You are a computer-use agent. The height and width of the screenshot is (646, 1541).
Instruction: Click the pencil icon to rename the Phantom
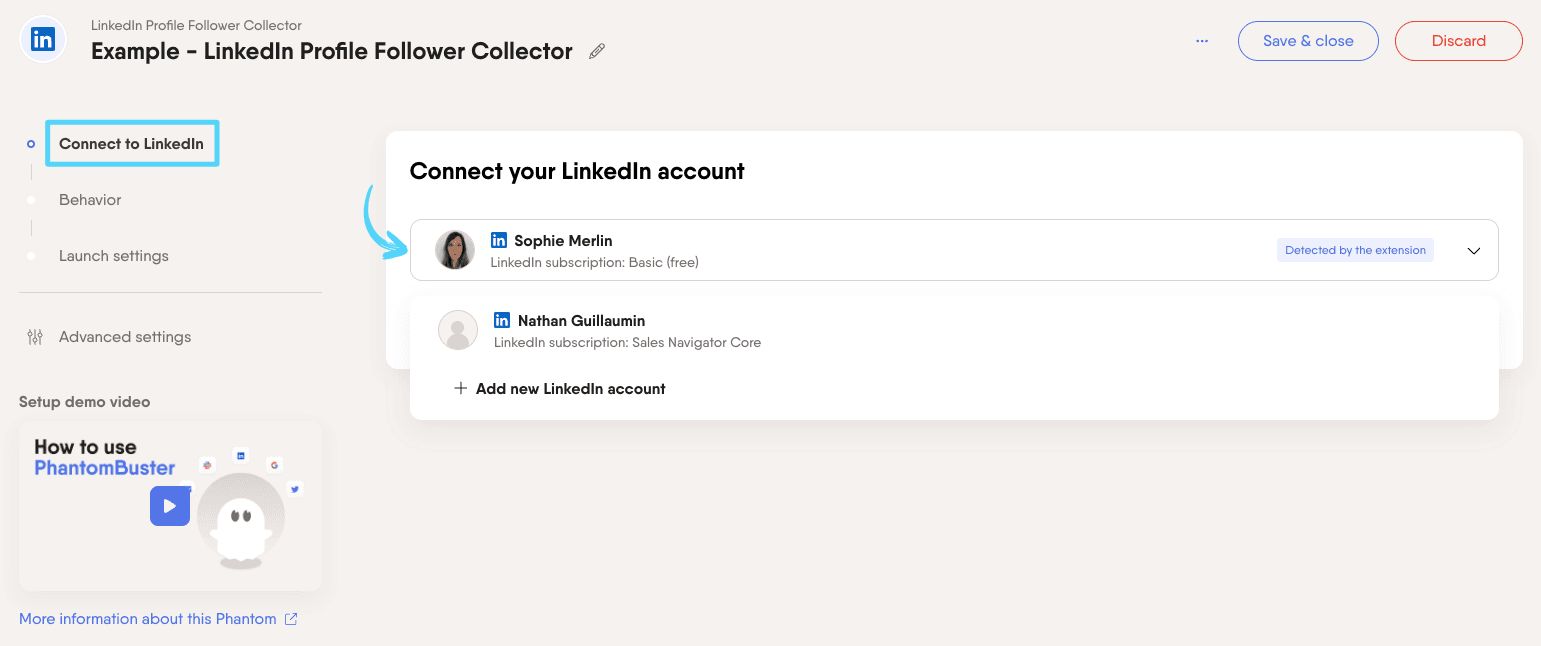[x=596, y=51]
